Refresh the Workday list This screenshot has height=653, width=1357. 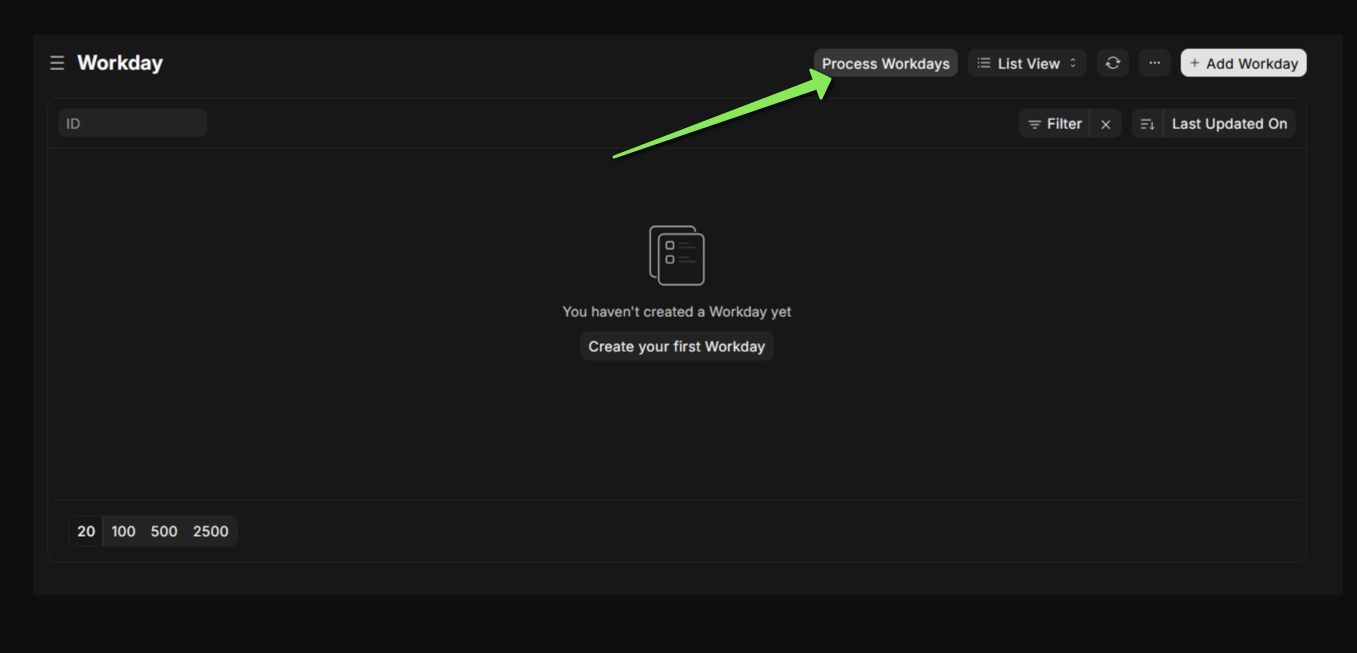coord(1112,63)
